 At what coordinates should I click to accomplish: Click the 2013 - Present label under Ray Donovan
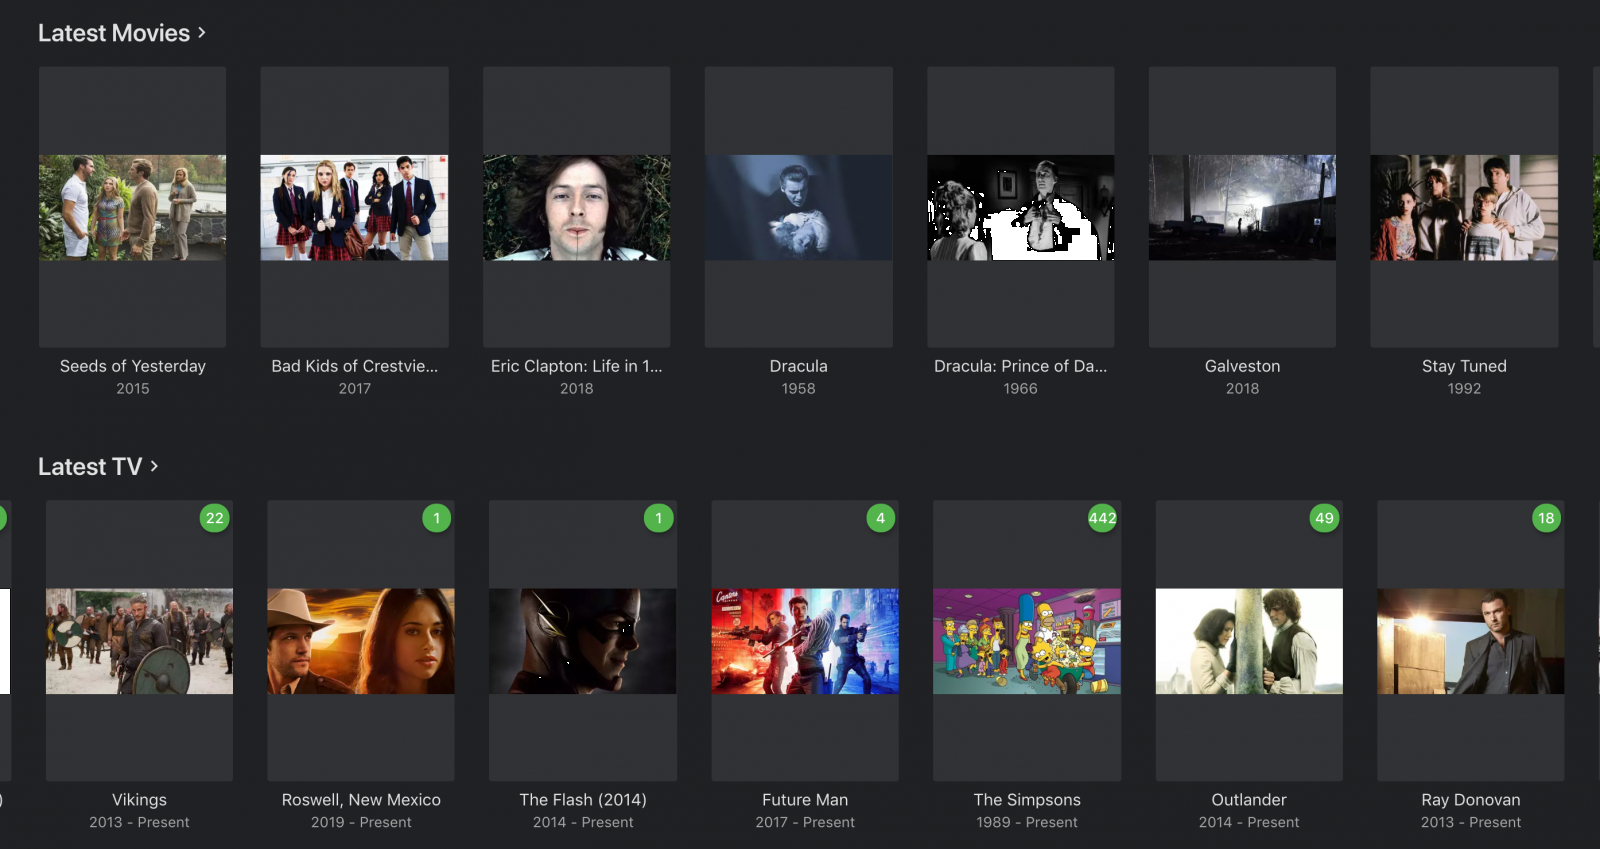click(1471, 823)
